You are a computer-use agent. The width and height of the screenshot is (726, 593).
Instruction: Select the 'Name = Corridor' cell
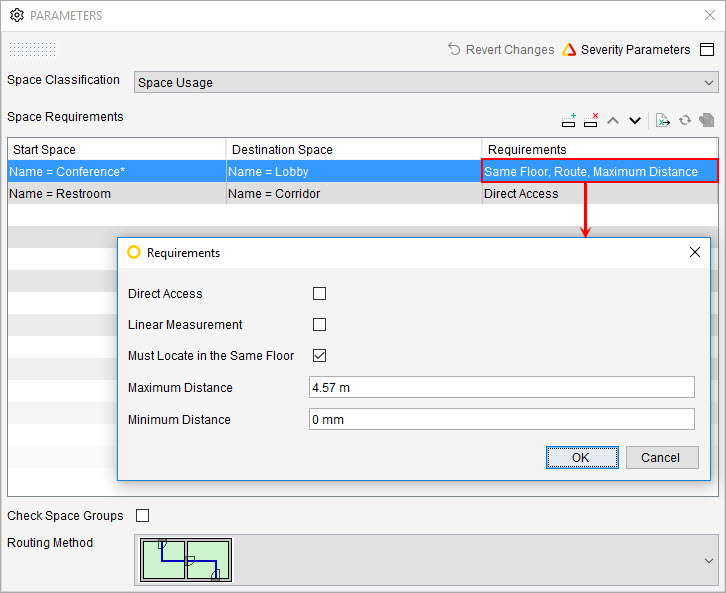[354, 194]
